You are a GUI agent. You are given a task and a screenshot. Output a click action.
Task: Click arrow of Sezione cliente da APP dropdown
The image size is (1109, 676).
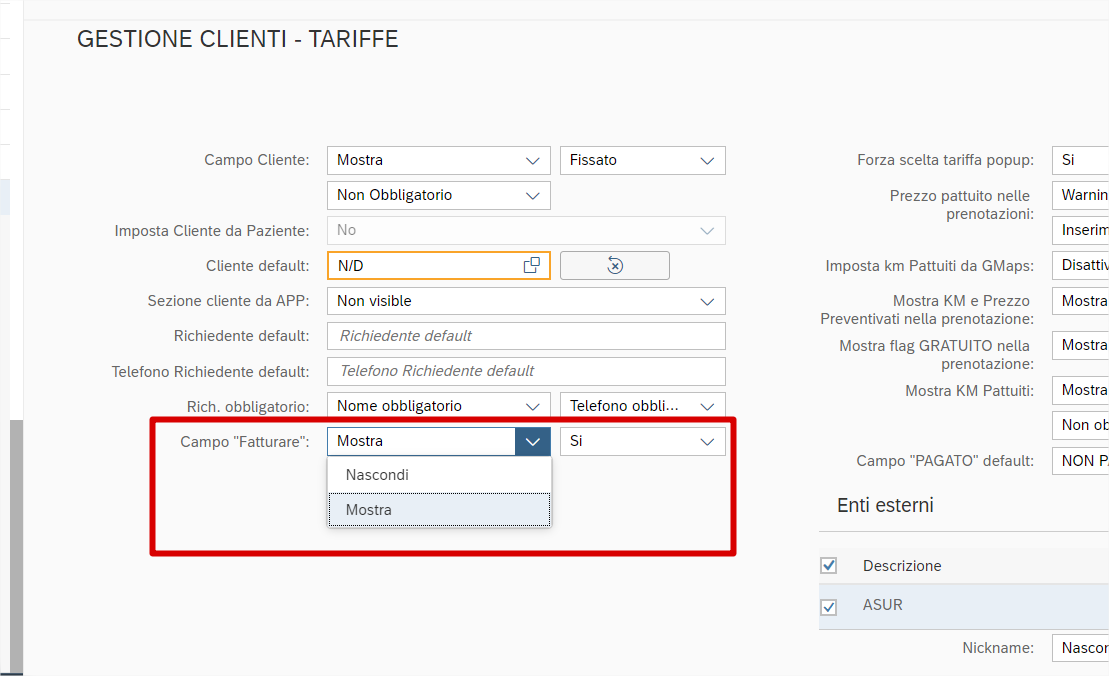708,301
